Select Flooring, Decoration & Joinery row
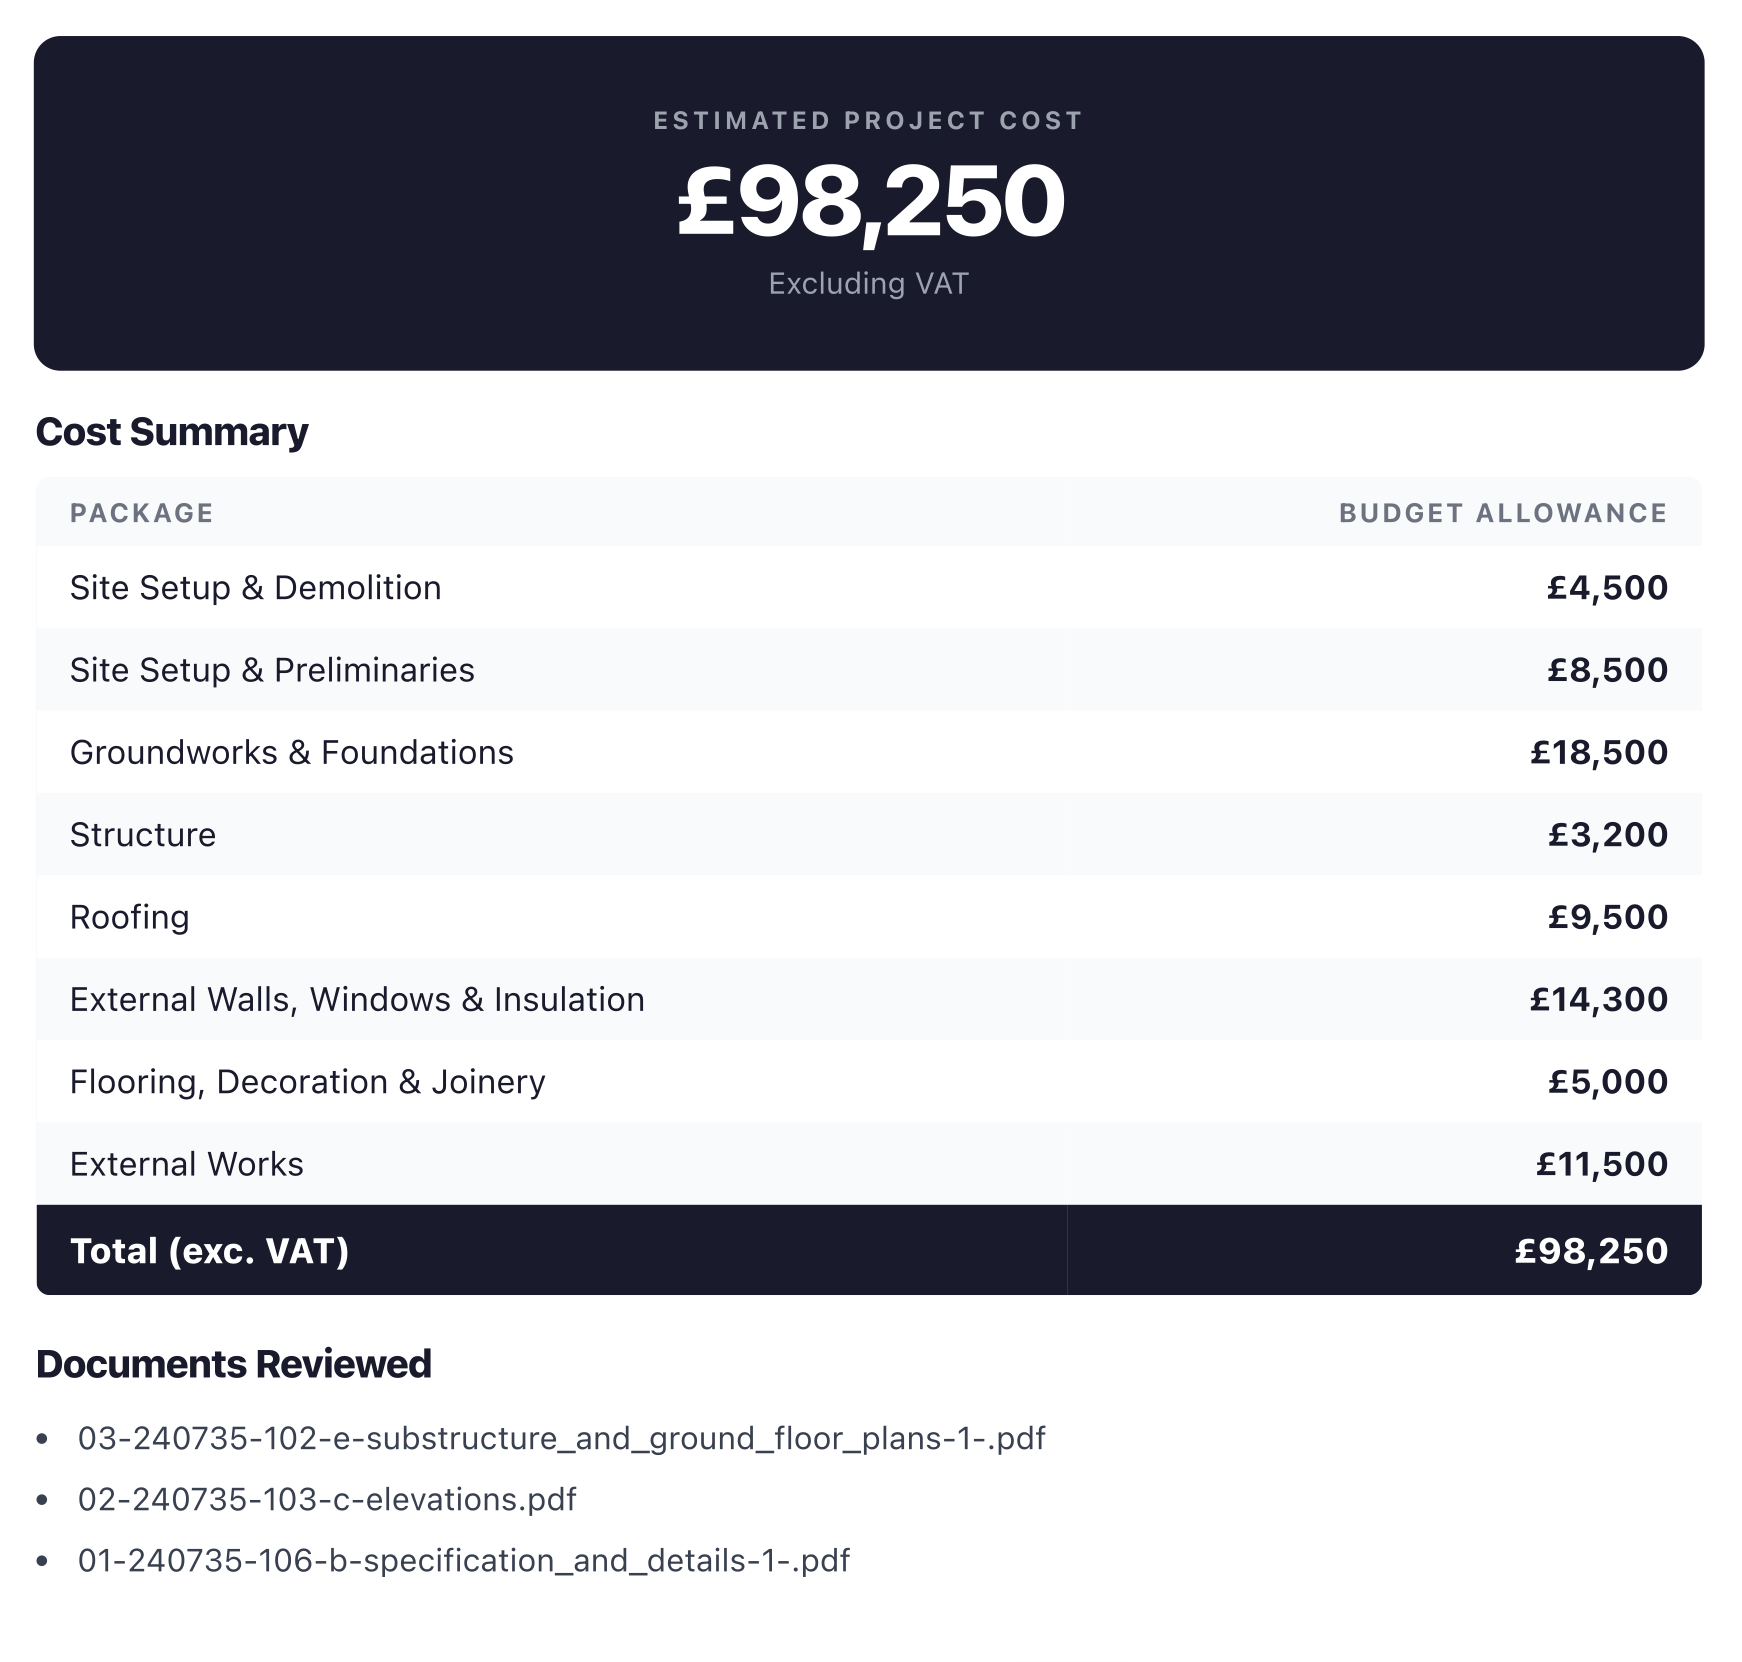 (x=869, y=1081)
